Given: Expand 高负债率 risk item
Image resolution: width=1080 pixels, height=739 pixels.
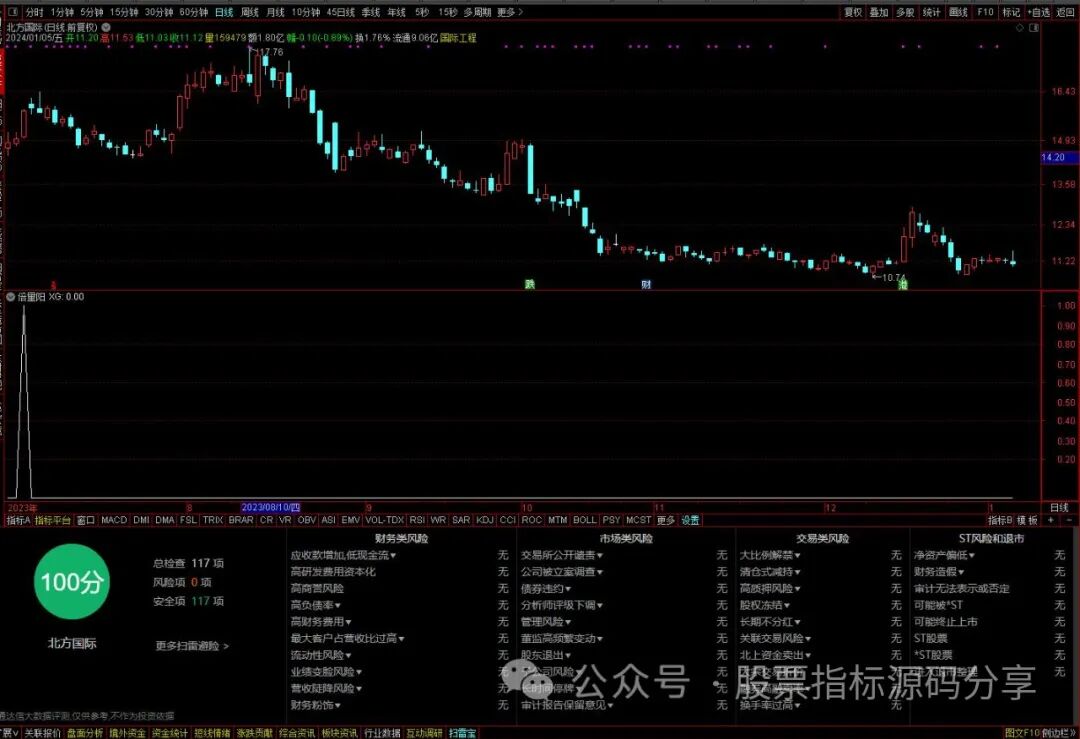Looking at the screenshot, I should (315, 605).
